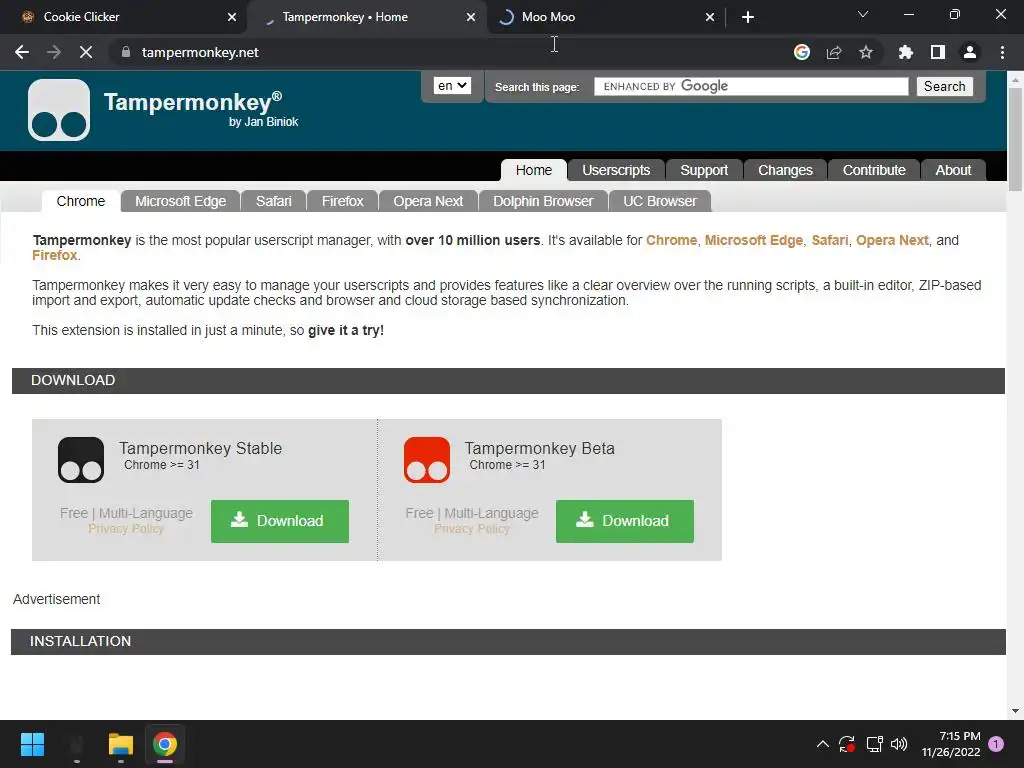Open the Changes navigation tab
The height and width of the screenshot is (768, 1024).
[x=785, y=170]
